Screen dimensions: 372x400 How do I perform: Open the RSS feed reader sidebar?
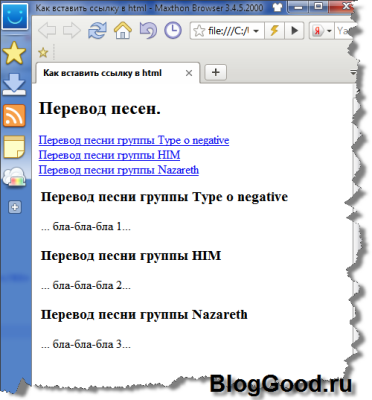14,116
